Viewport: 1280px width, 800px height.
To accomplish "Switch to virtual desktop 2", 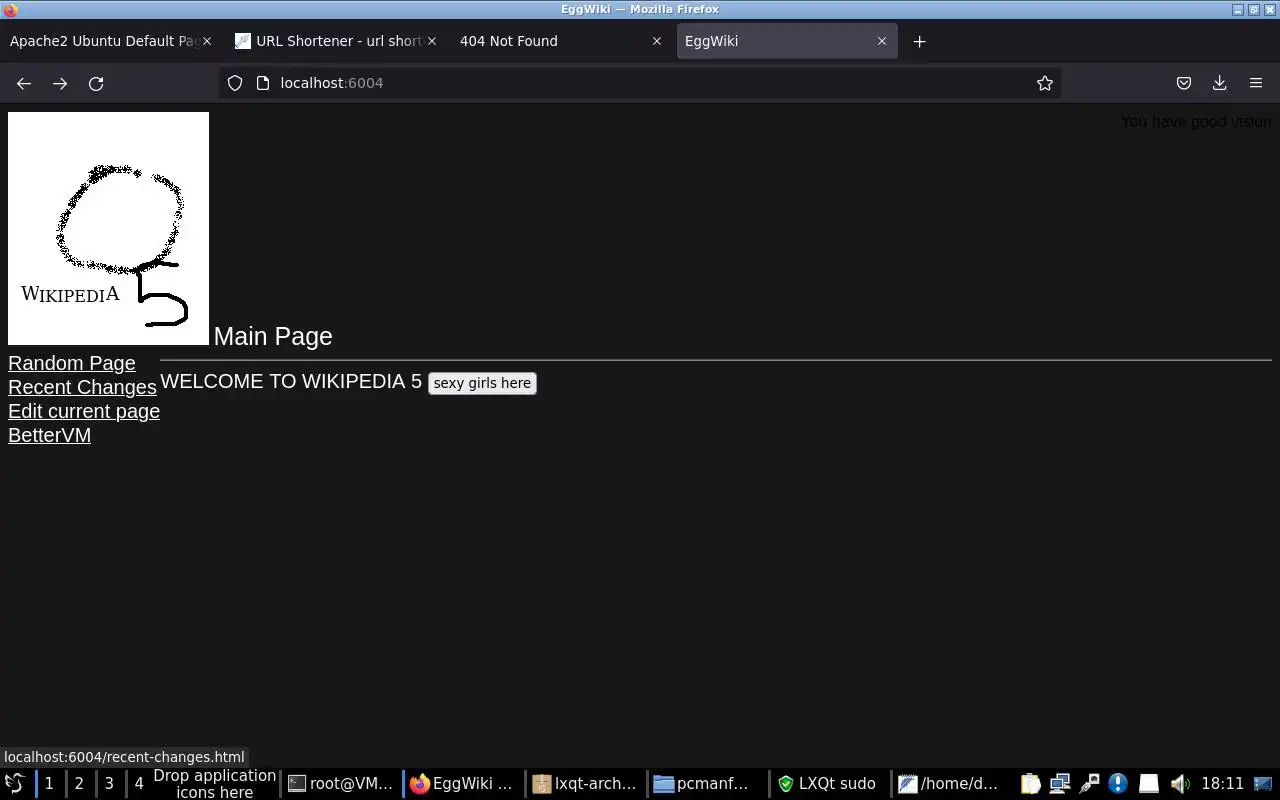I will [79, 783].
